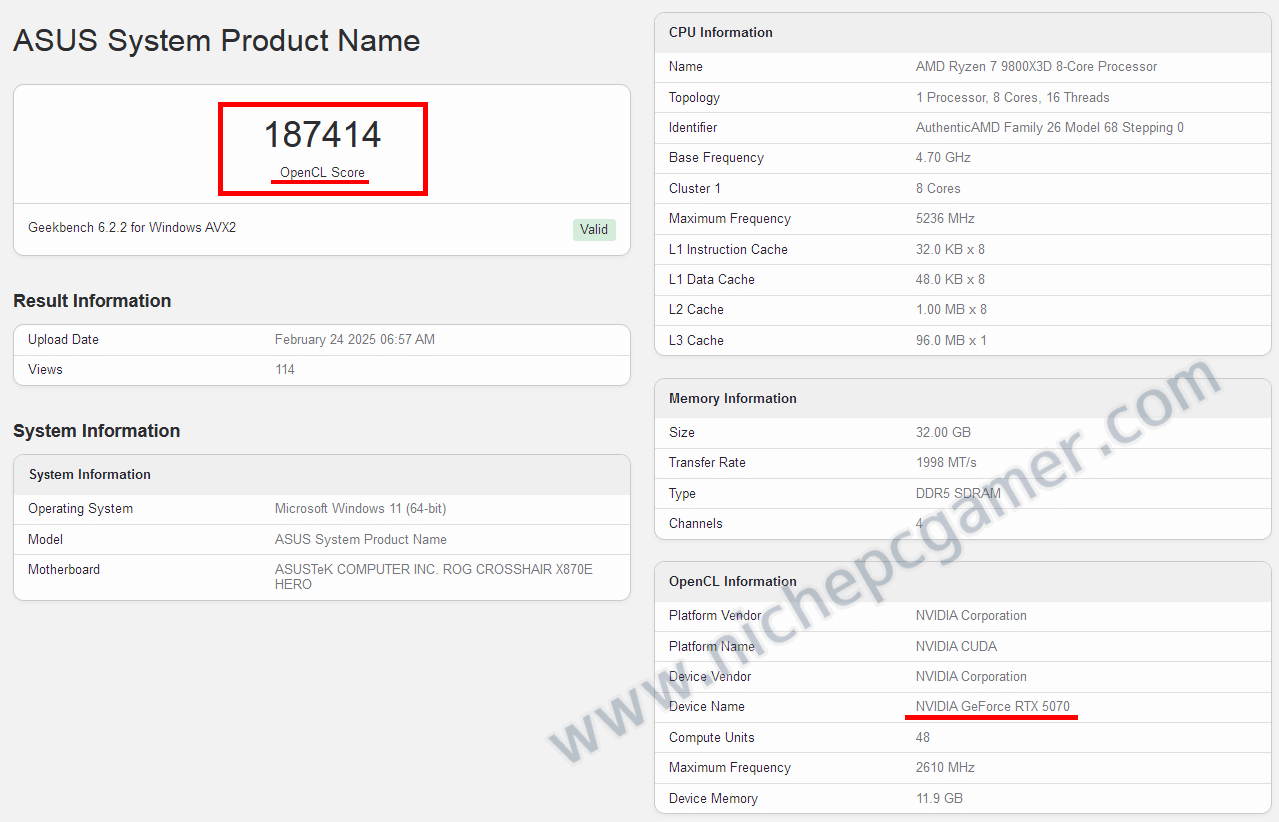Image resolution: width=1279 pixels, height=822 pixels.
Task: Click the Memory Information table header
Action: 733,398
